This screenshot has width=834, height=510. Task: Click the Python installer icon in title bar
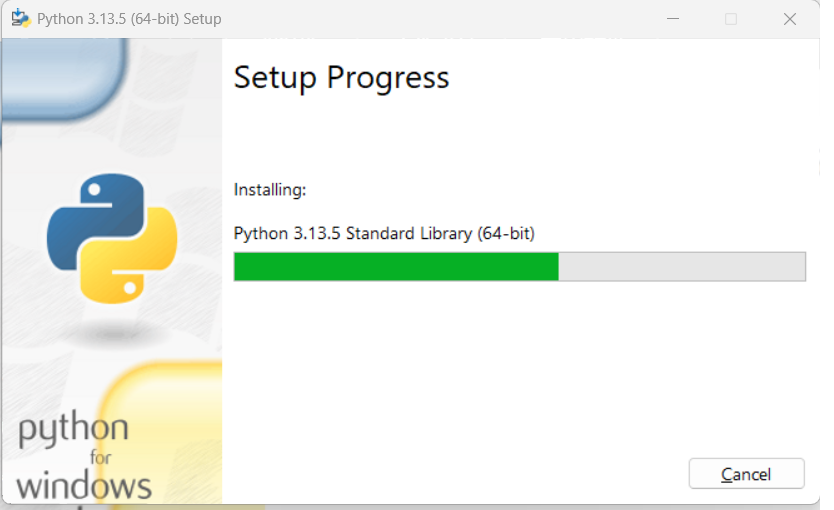tap(21, 19)
